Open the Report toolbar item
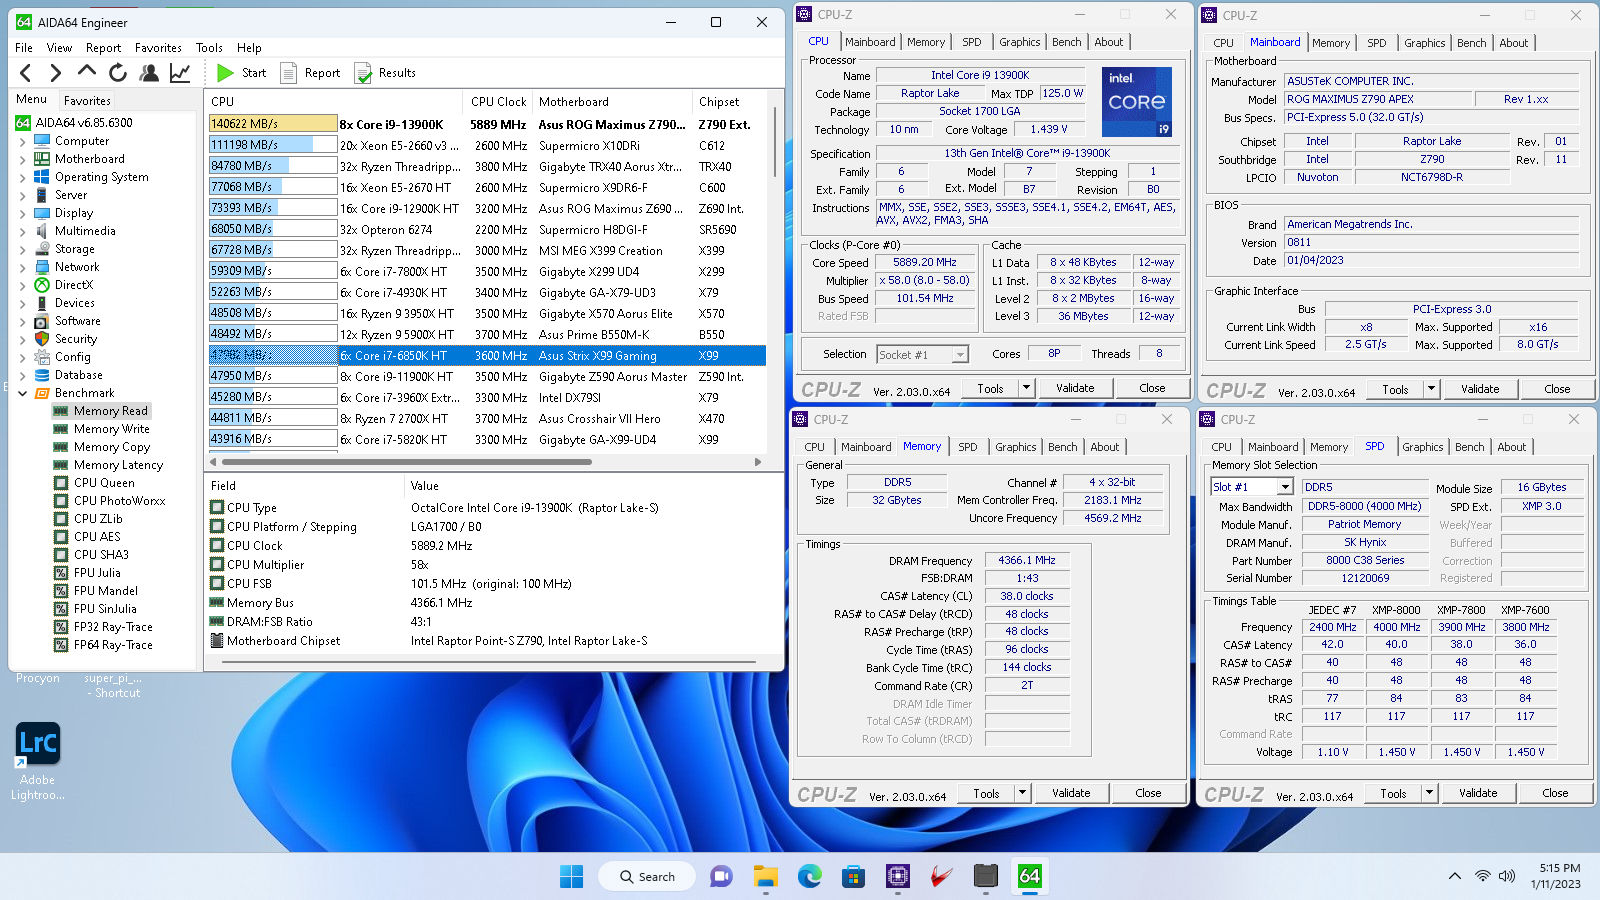The height and width of the screenshot is (900, 1600). (311, 73)
